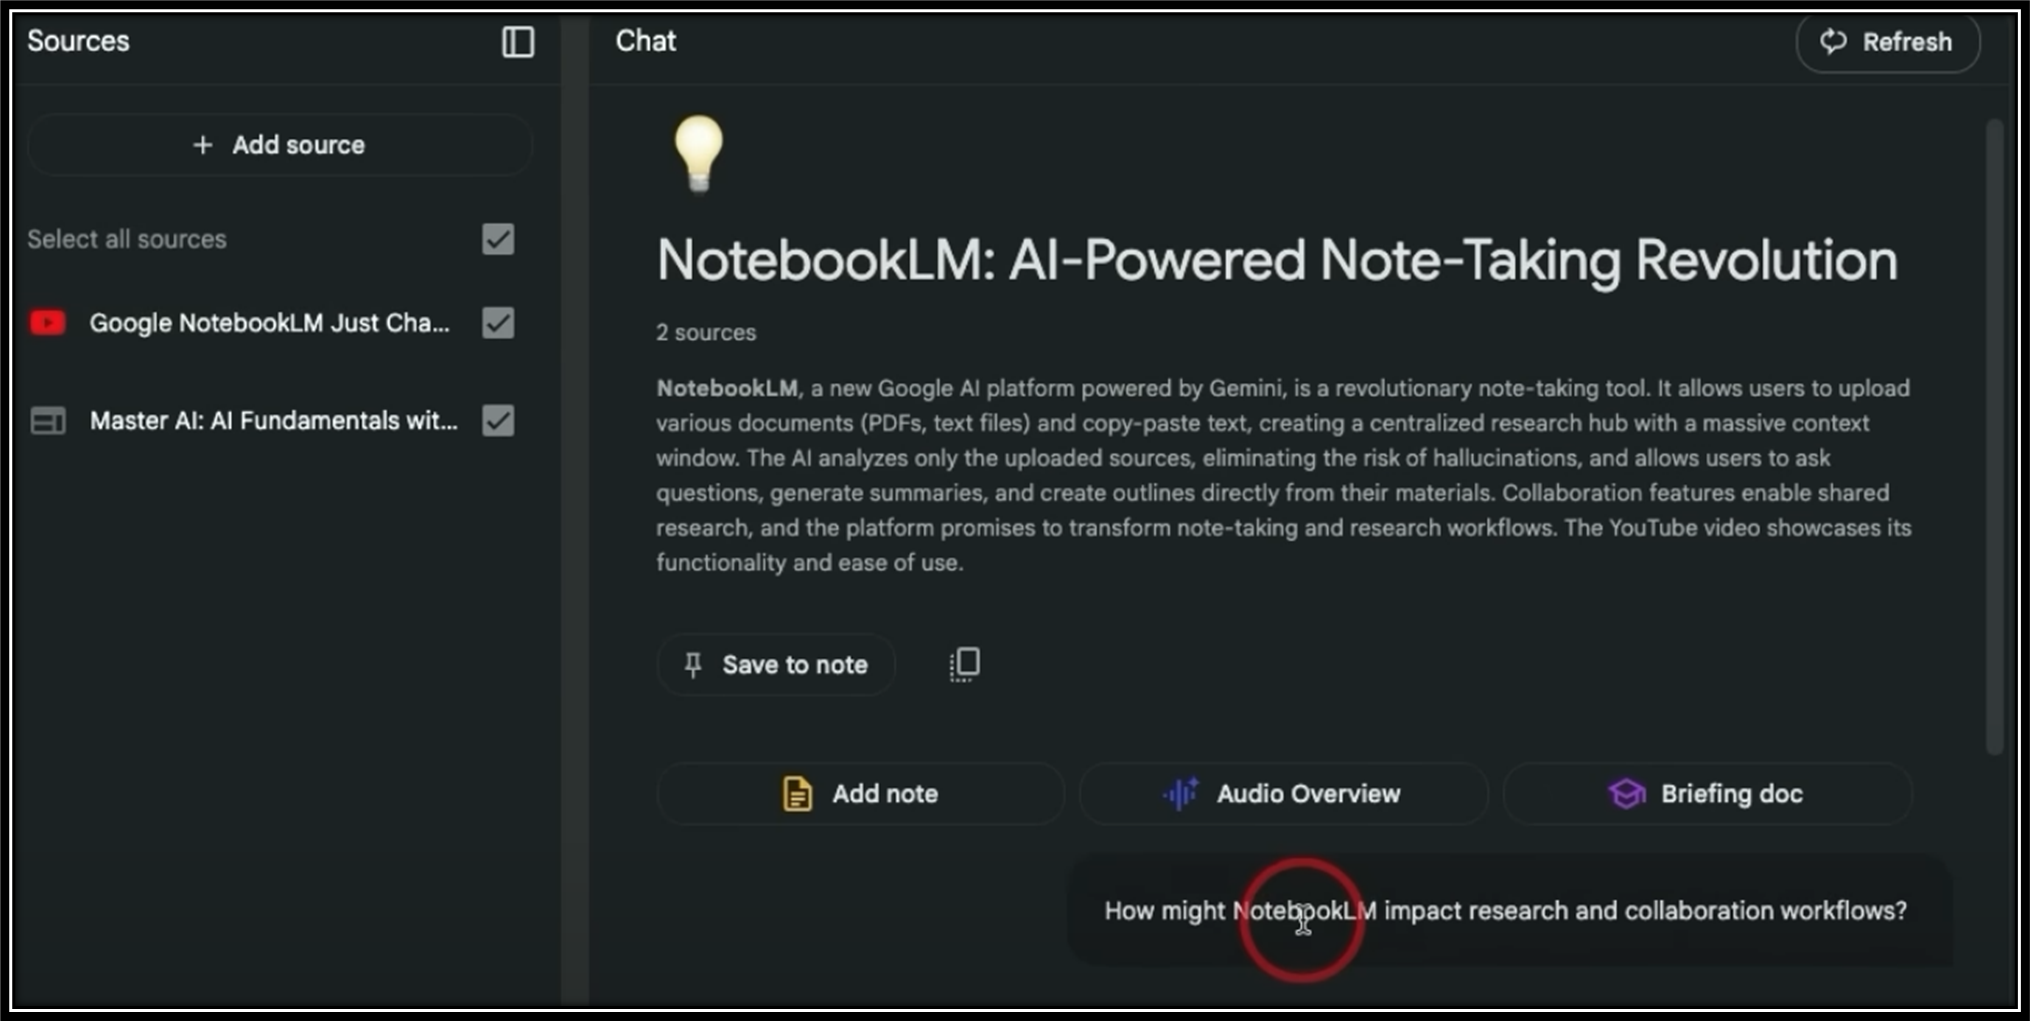
Task: Create a new note with Add note
Action: point(860,794)
